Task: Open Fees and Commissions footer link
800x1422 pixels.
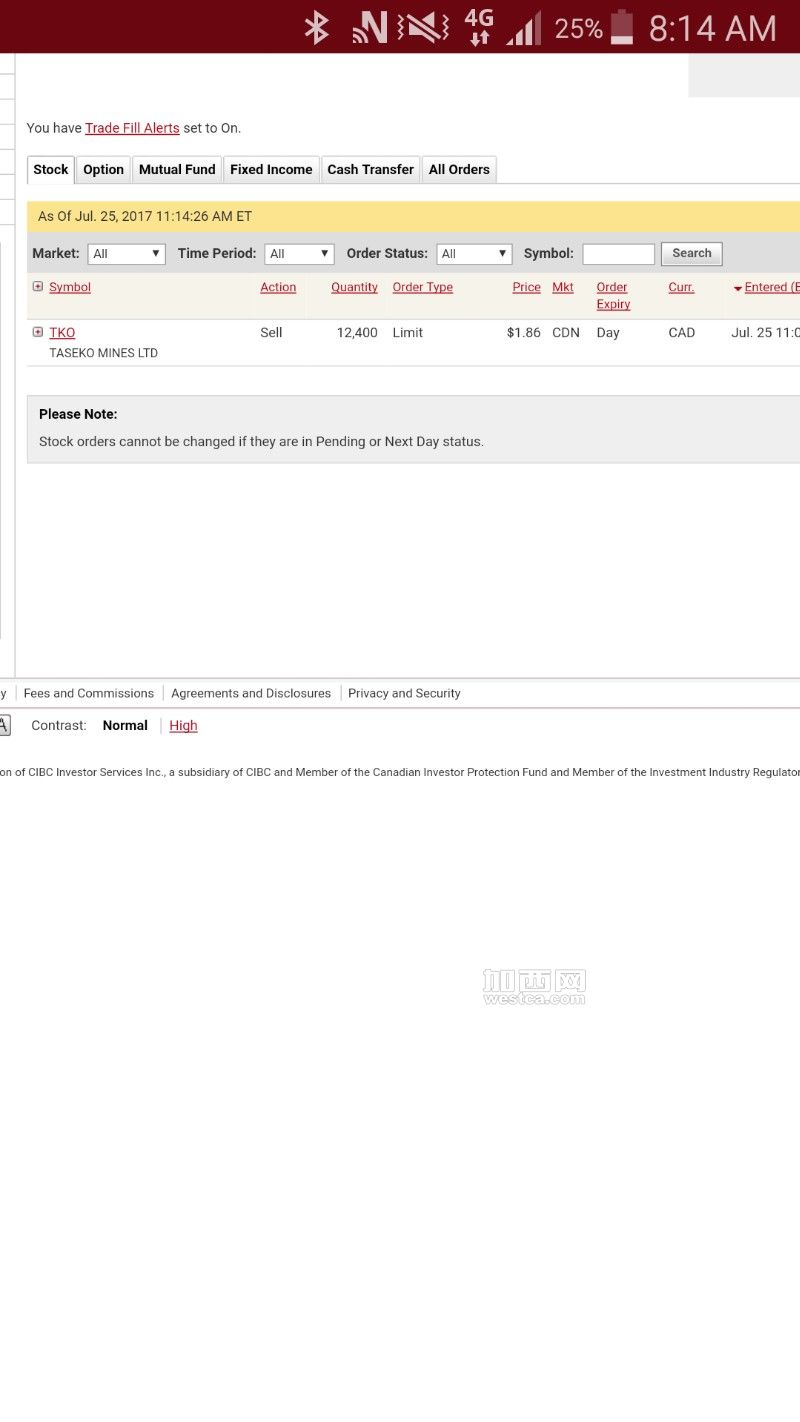Action: 89,693
